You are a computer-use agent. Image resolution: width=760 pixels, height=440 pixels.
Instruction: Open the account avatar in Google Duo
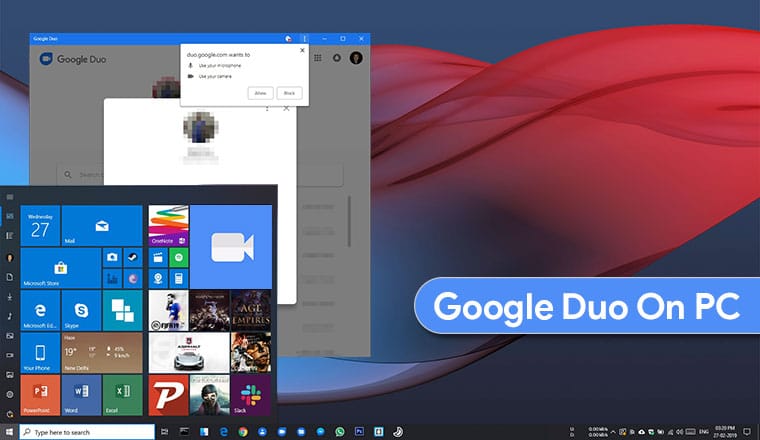point(356,58)
